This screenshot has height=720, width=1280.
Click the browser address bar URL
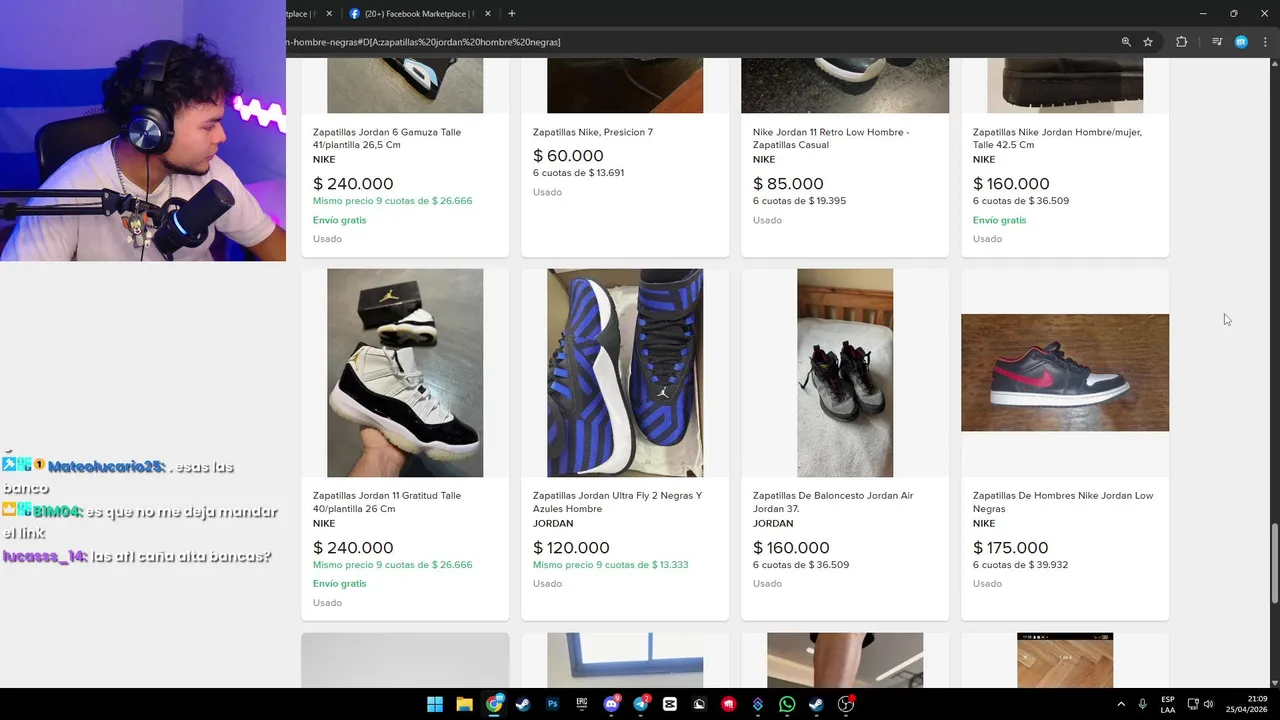pos(424,42)
